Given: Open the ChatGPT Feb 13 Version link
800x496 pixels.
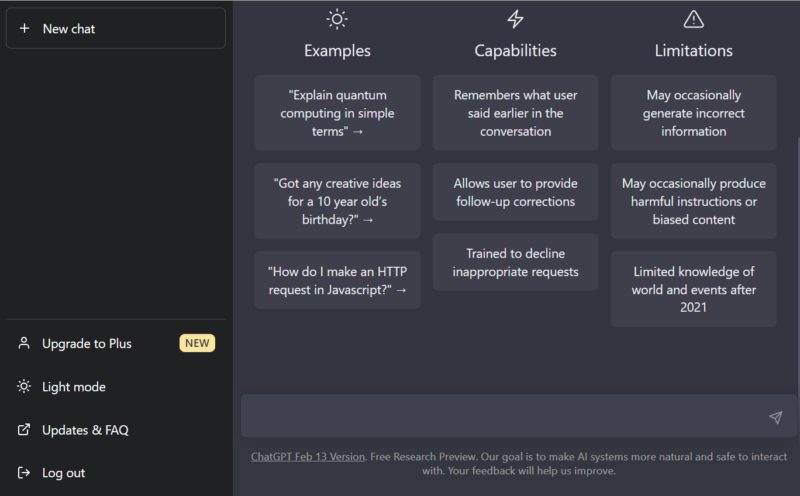Looking at the screenshot, I should click(307, 457).
